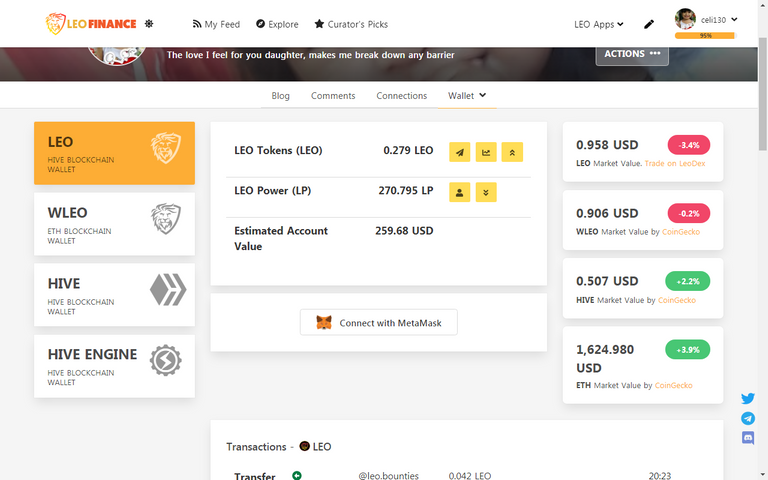Open the Telegram icon
This screenshot has width=768, height=480.
(747, 418)
